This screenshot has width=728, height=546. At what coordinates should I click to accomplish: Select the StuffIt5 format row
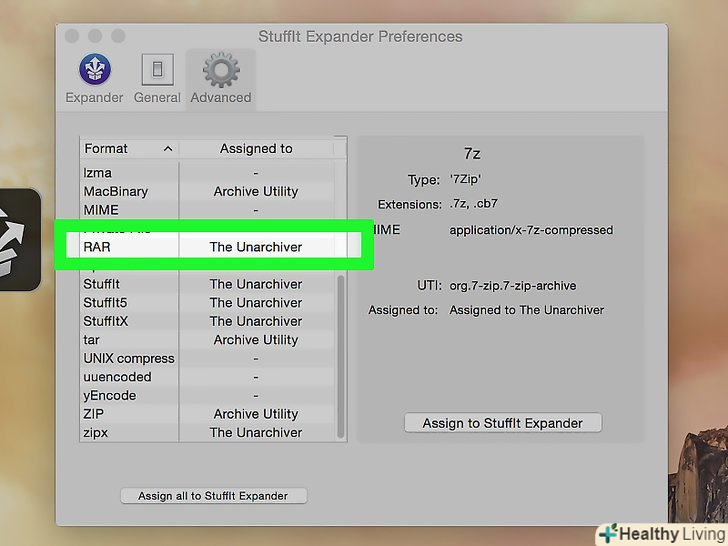tap(207, 303)
